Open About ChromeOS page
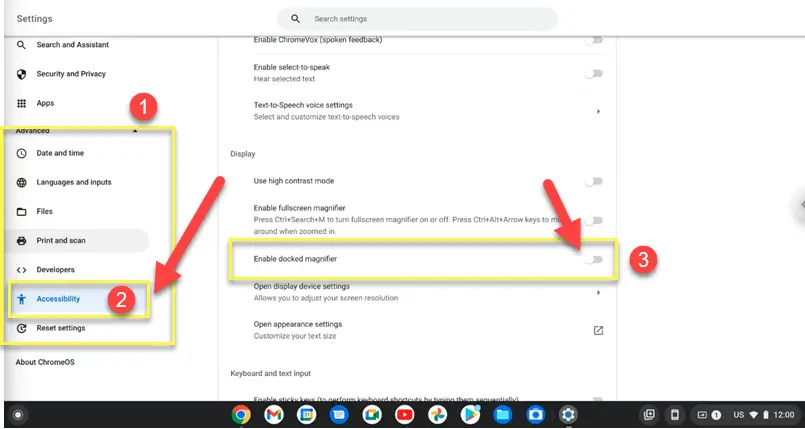This screenshot has height=429, width=805. click(x=45, y=362)
